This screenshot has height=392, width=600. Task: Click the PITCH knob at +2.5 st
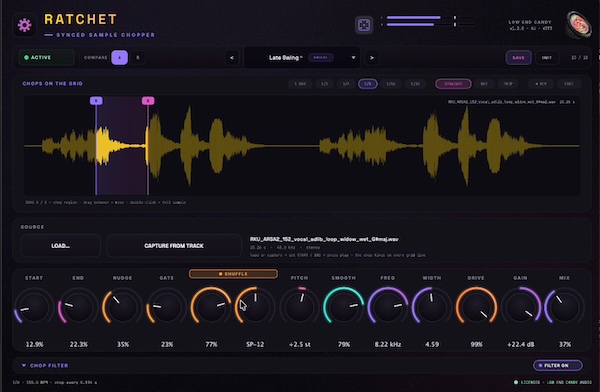299,307
